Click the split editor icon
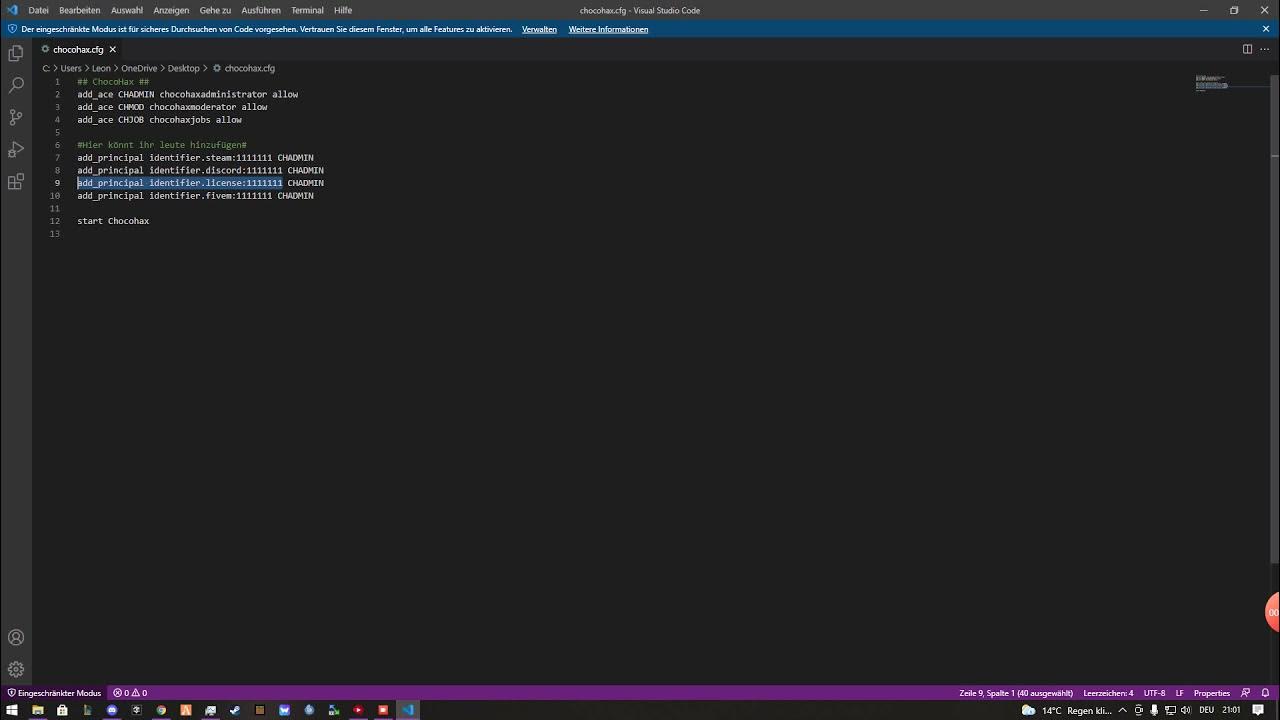This screenshot has height=720, width=1280. pos(1247,49)
